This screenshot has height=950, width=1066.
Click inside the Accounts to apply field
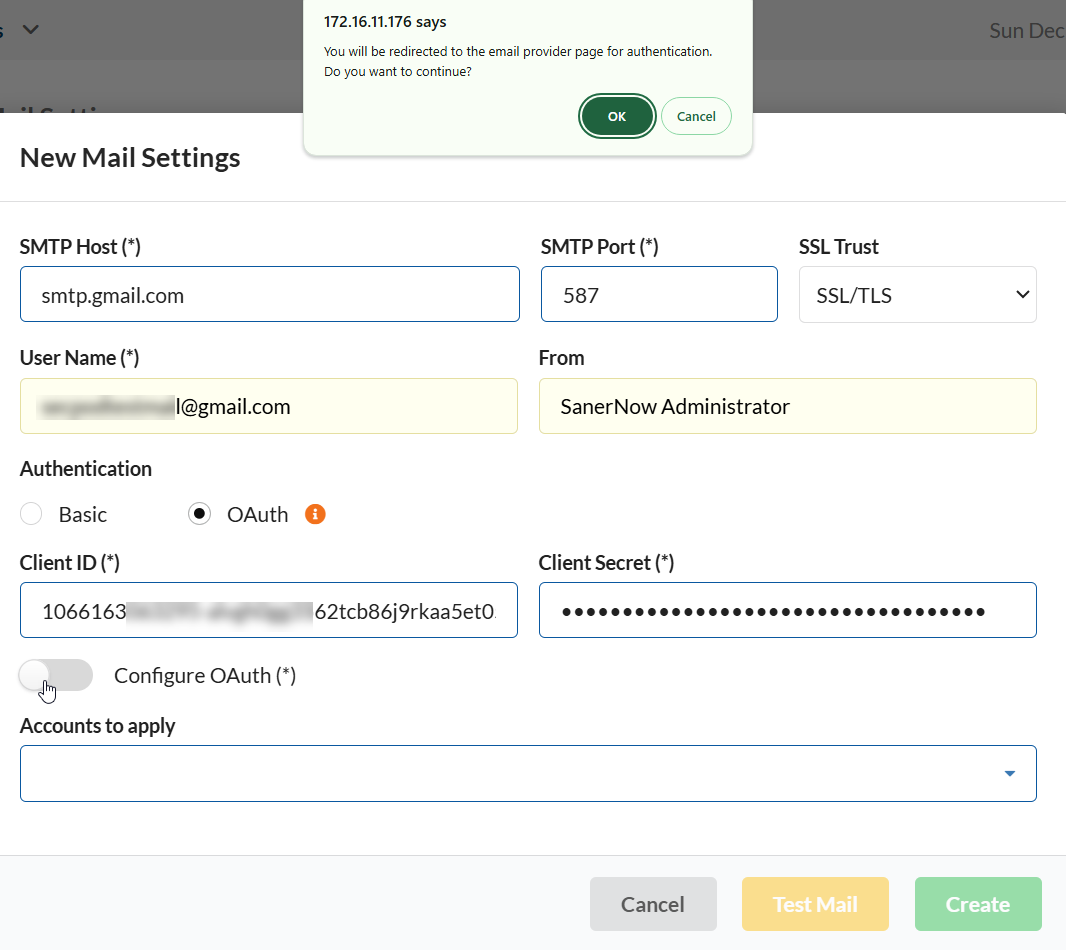[500, 773]
